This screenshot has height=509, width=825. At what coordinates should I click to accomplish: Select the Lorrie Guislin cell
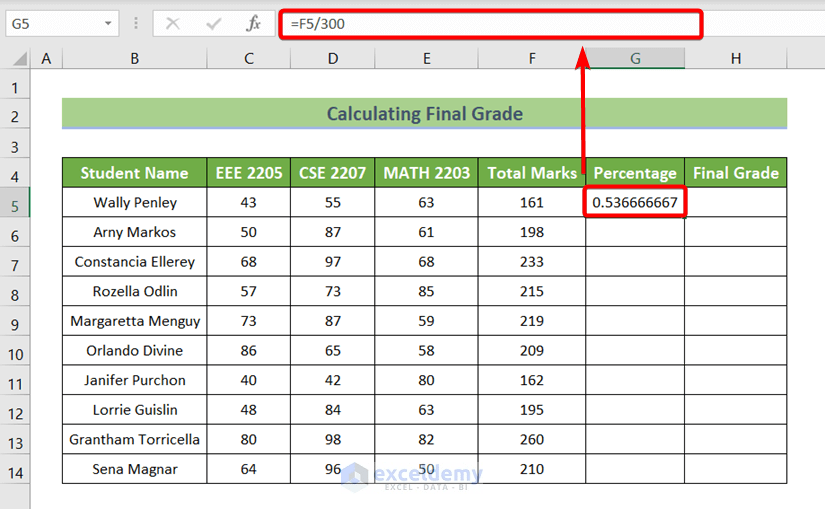coord(135,410)
